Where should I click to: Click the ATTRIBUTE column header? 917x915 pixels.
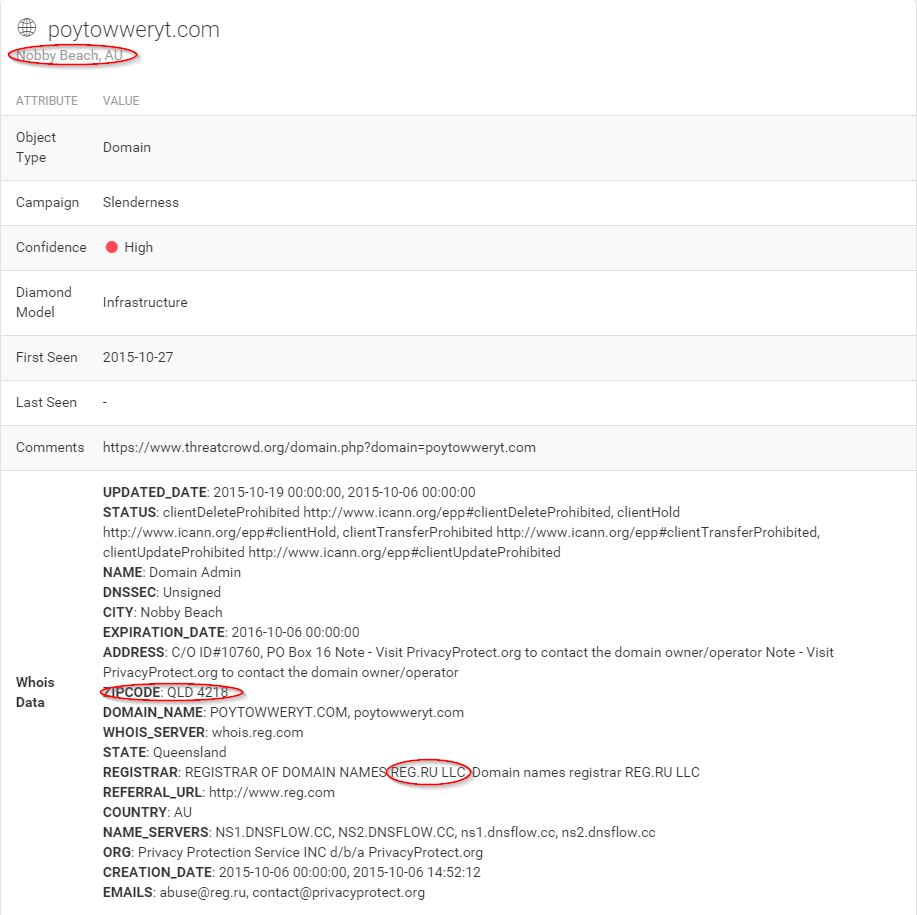coord(47,101)
